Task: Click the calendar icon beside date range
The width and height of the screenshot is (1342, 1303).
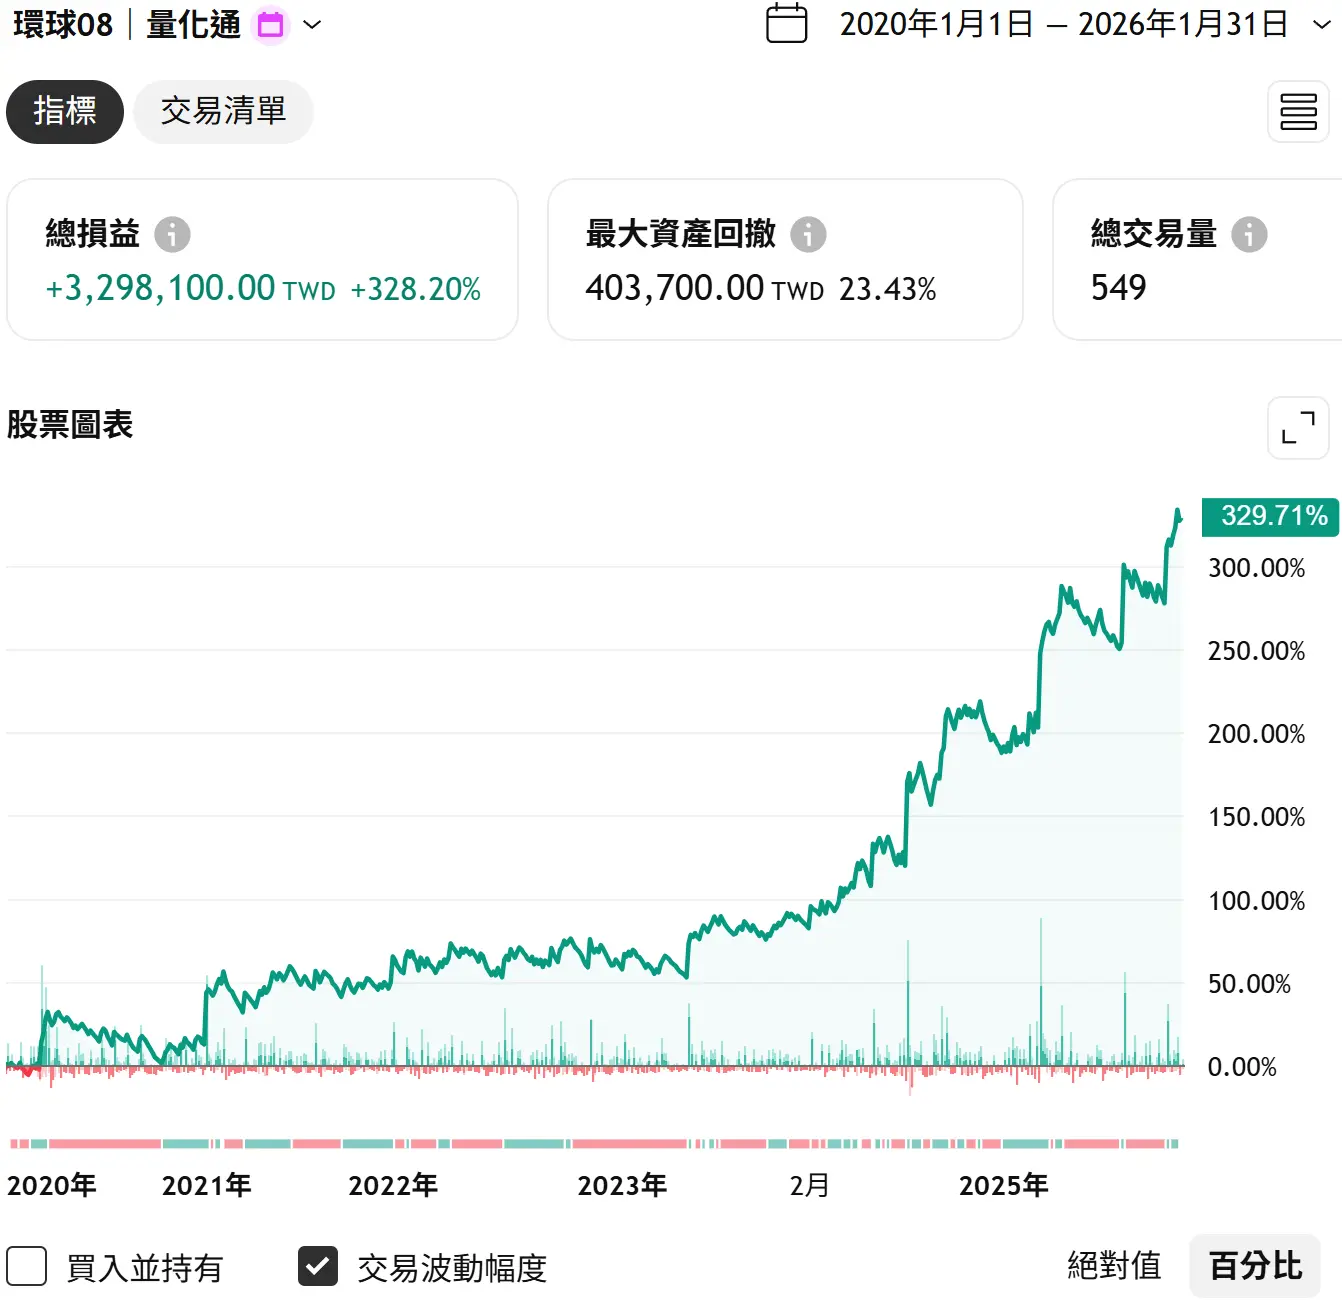Action: [786, 24]
